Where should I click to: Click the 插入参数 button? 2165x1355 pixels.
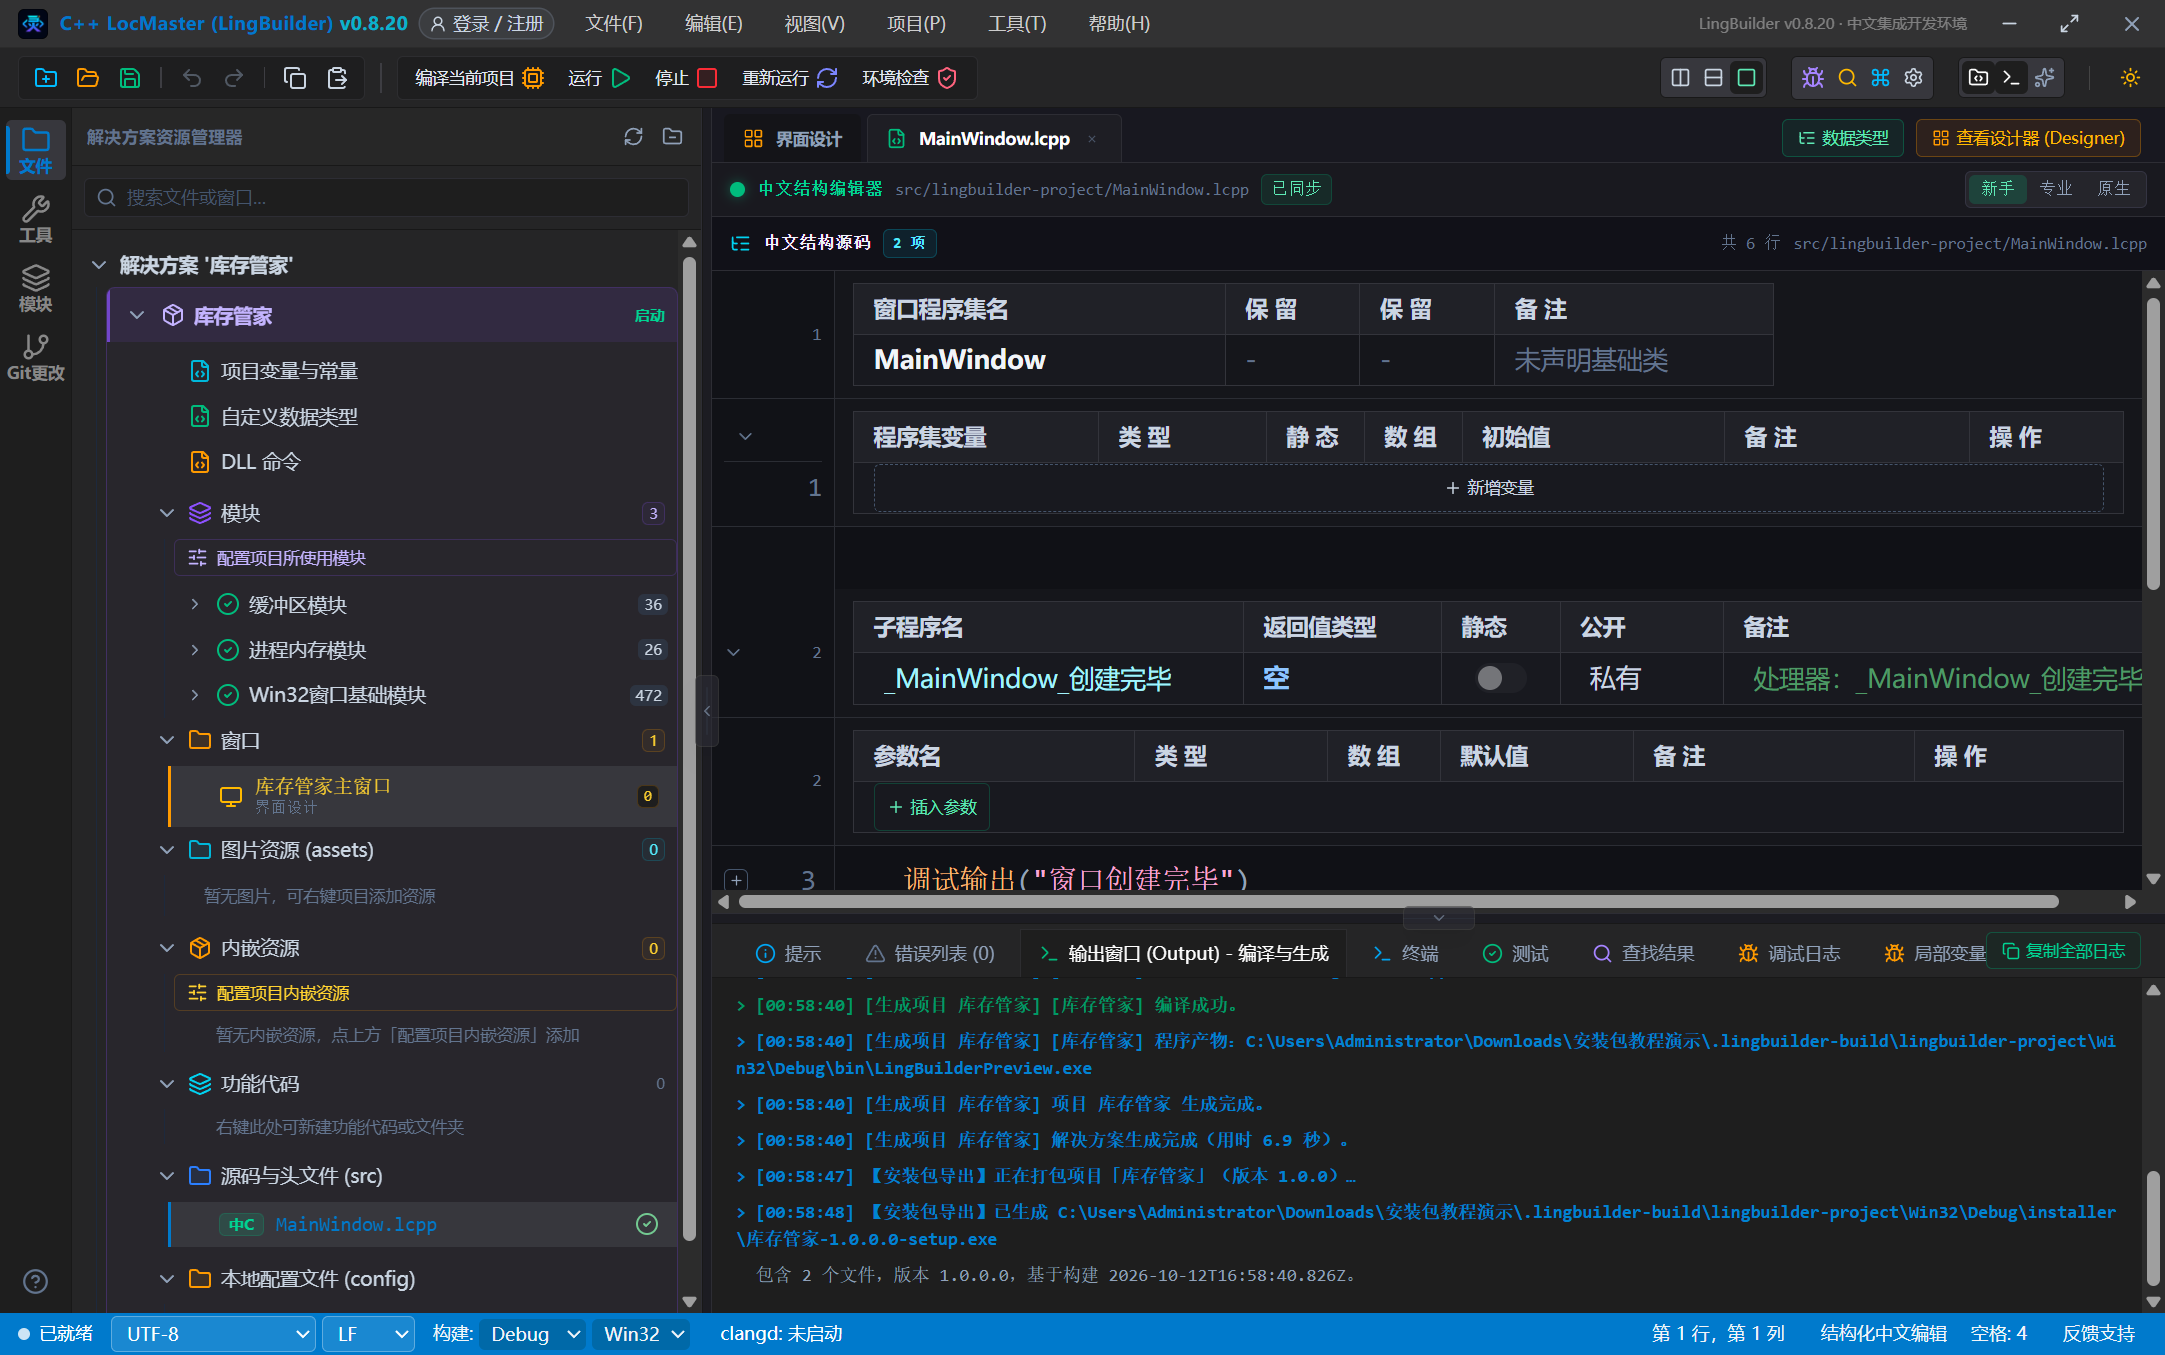[x=932, y=807]
